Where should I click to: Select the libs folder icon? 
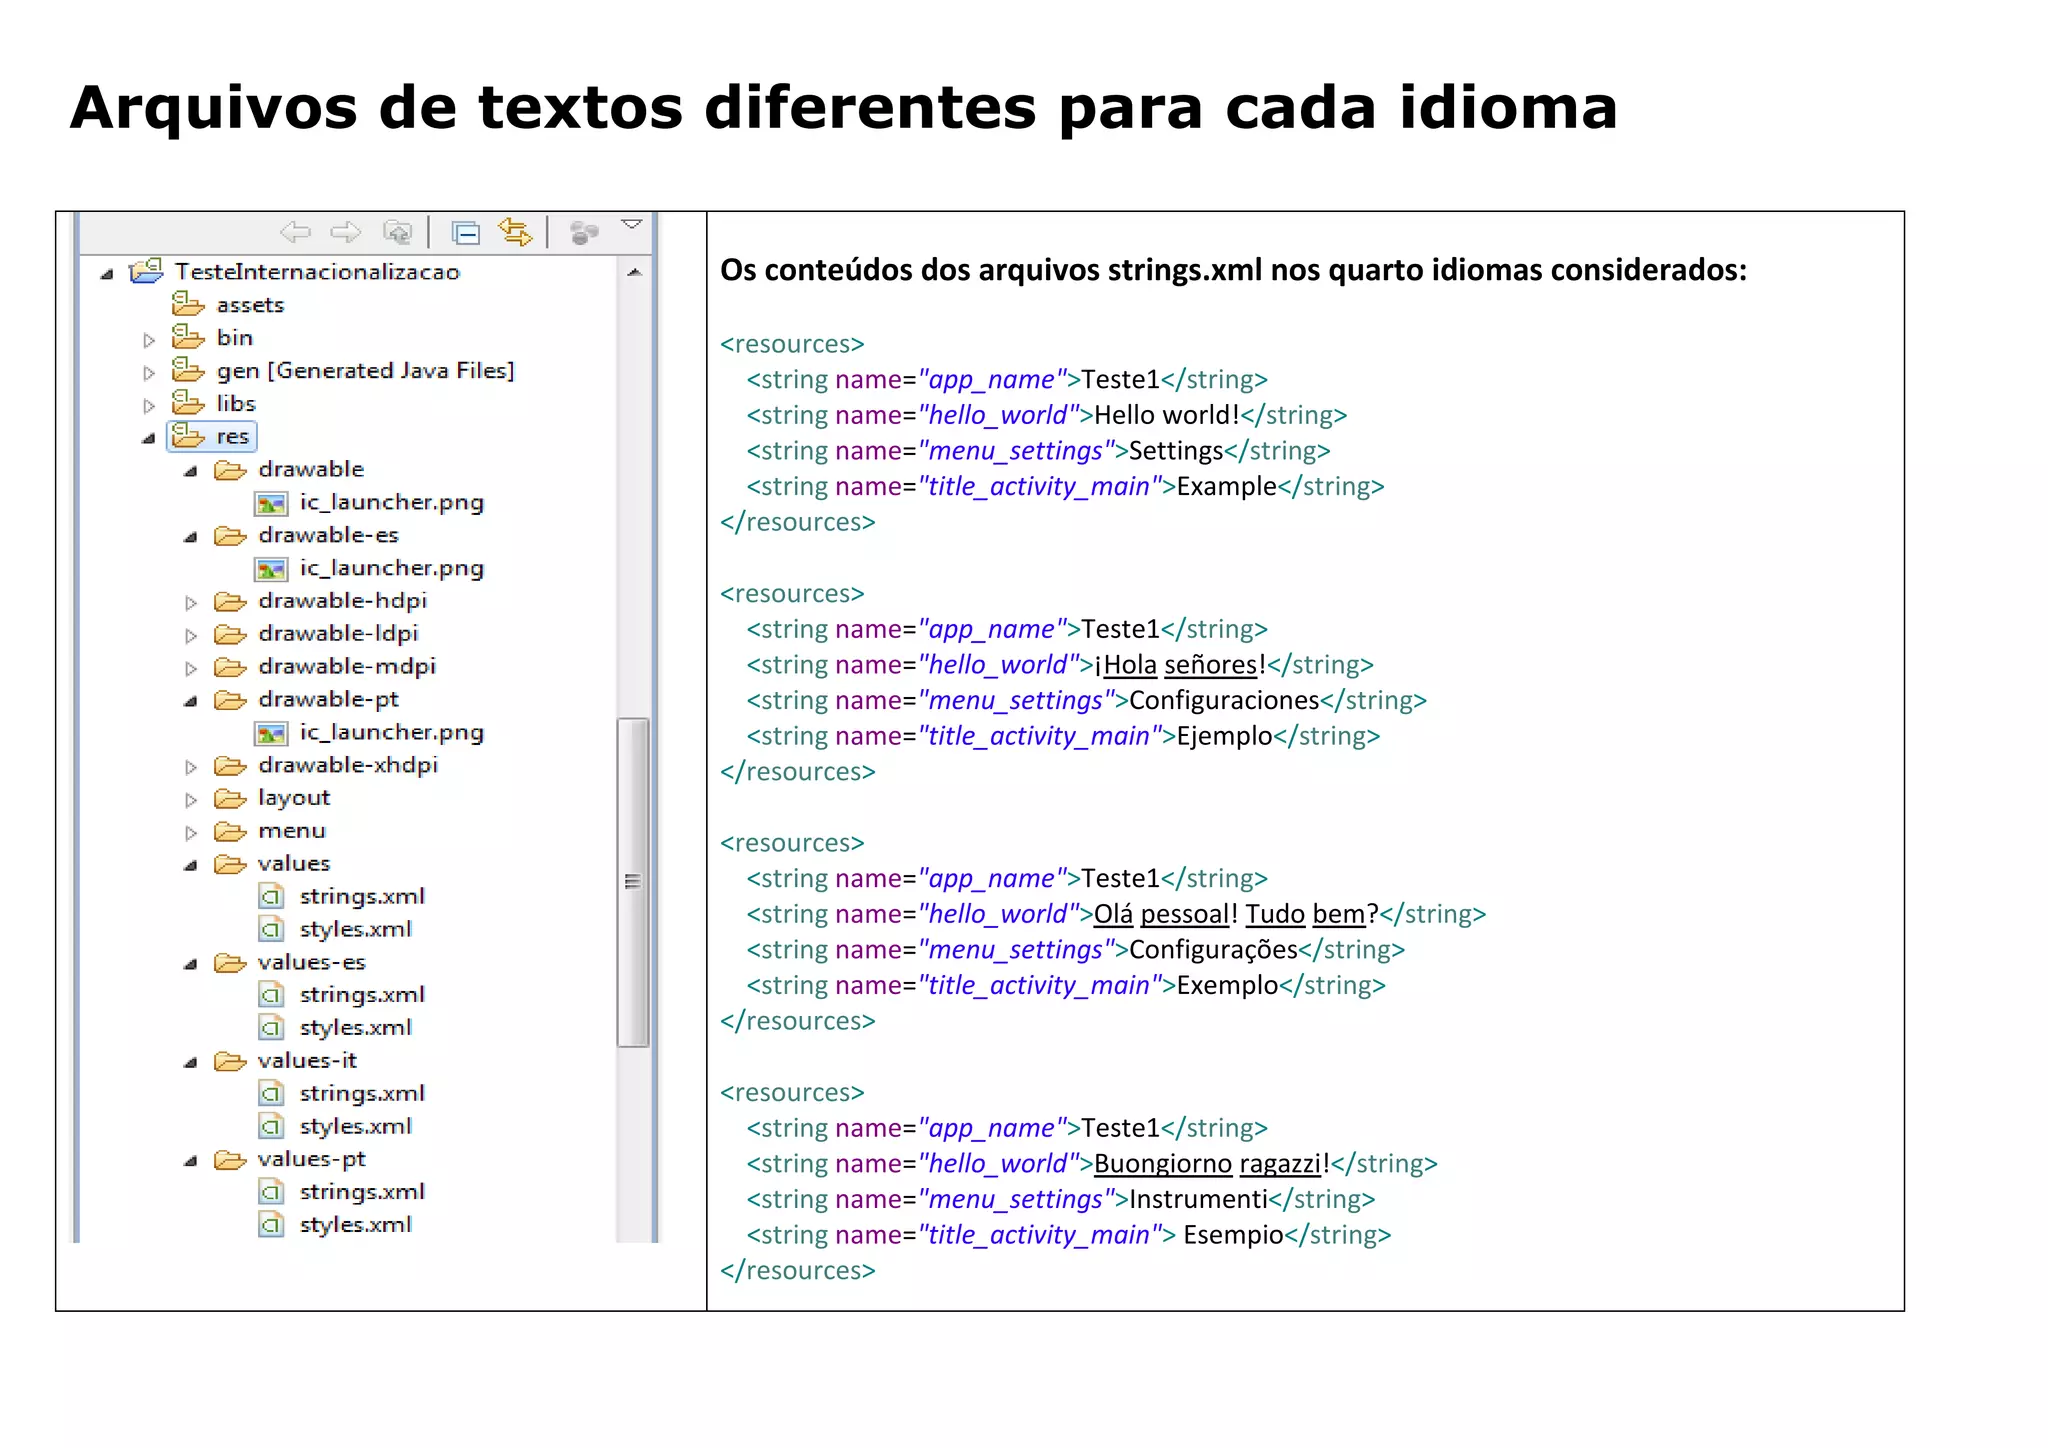(x=187, y=403)
